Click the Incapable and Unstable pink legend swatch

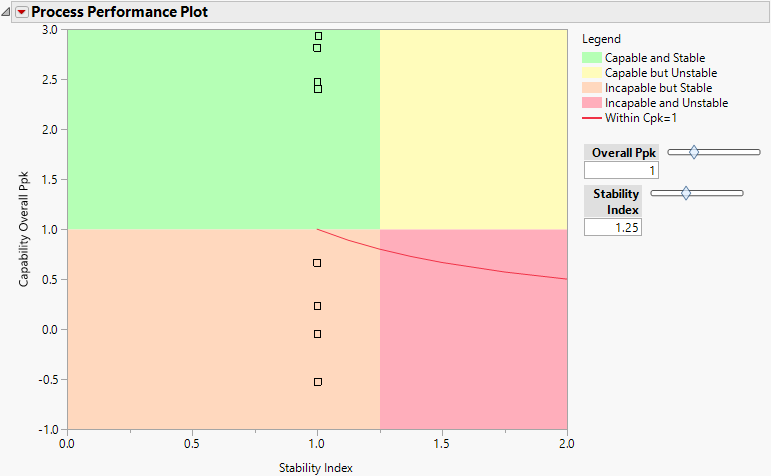pyautogui.click(x=591, y=103)
